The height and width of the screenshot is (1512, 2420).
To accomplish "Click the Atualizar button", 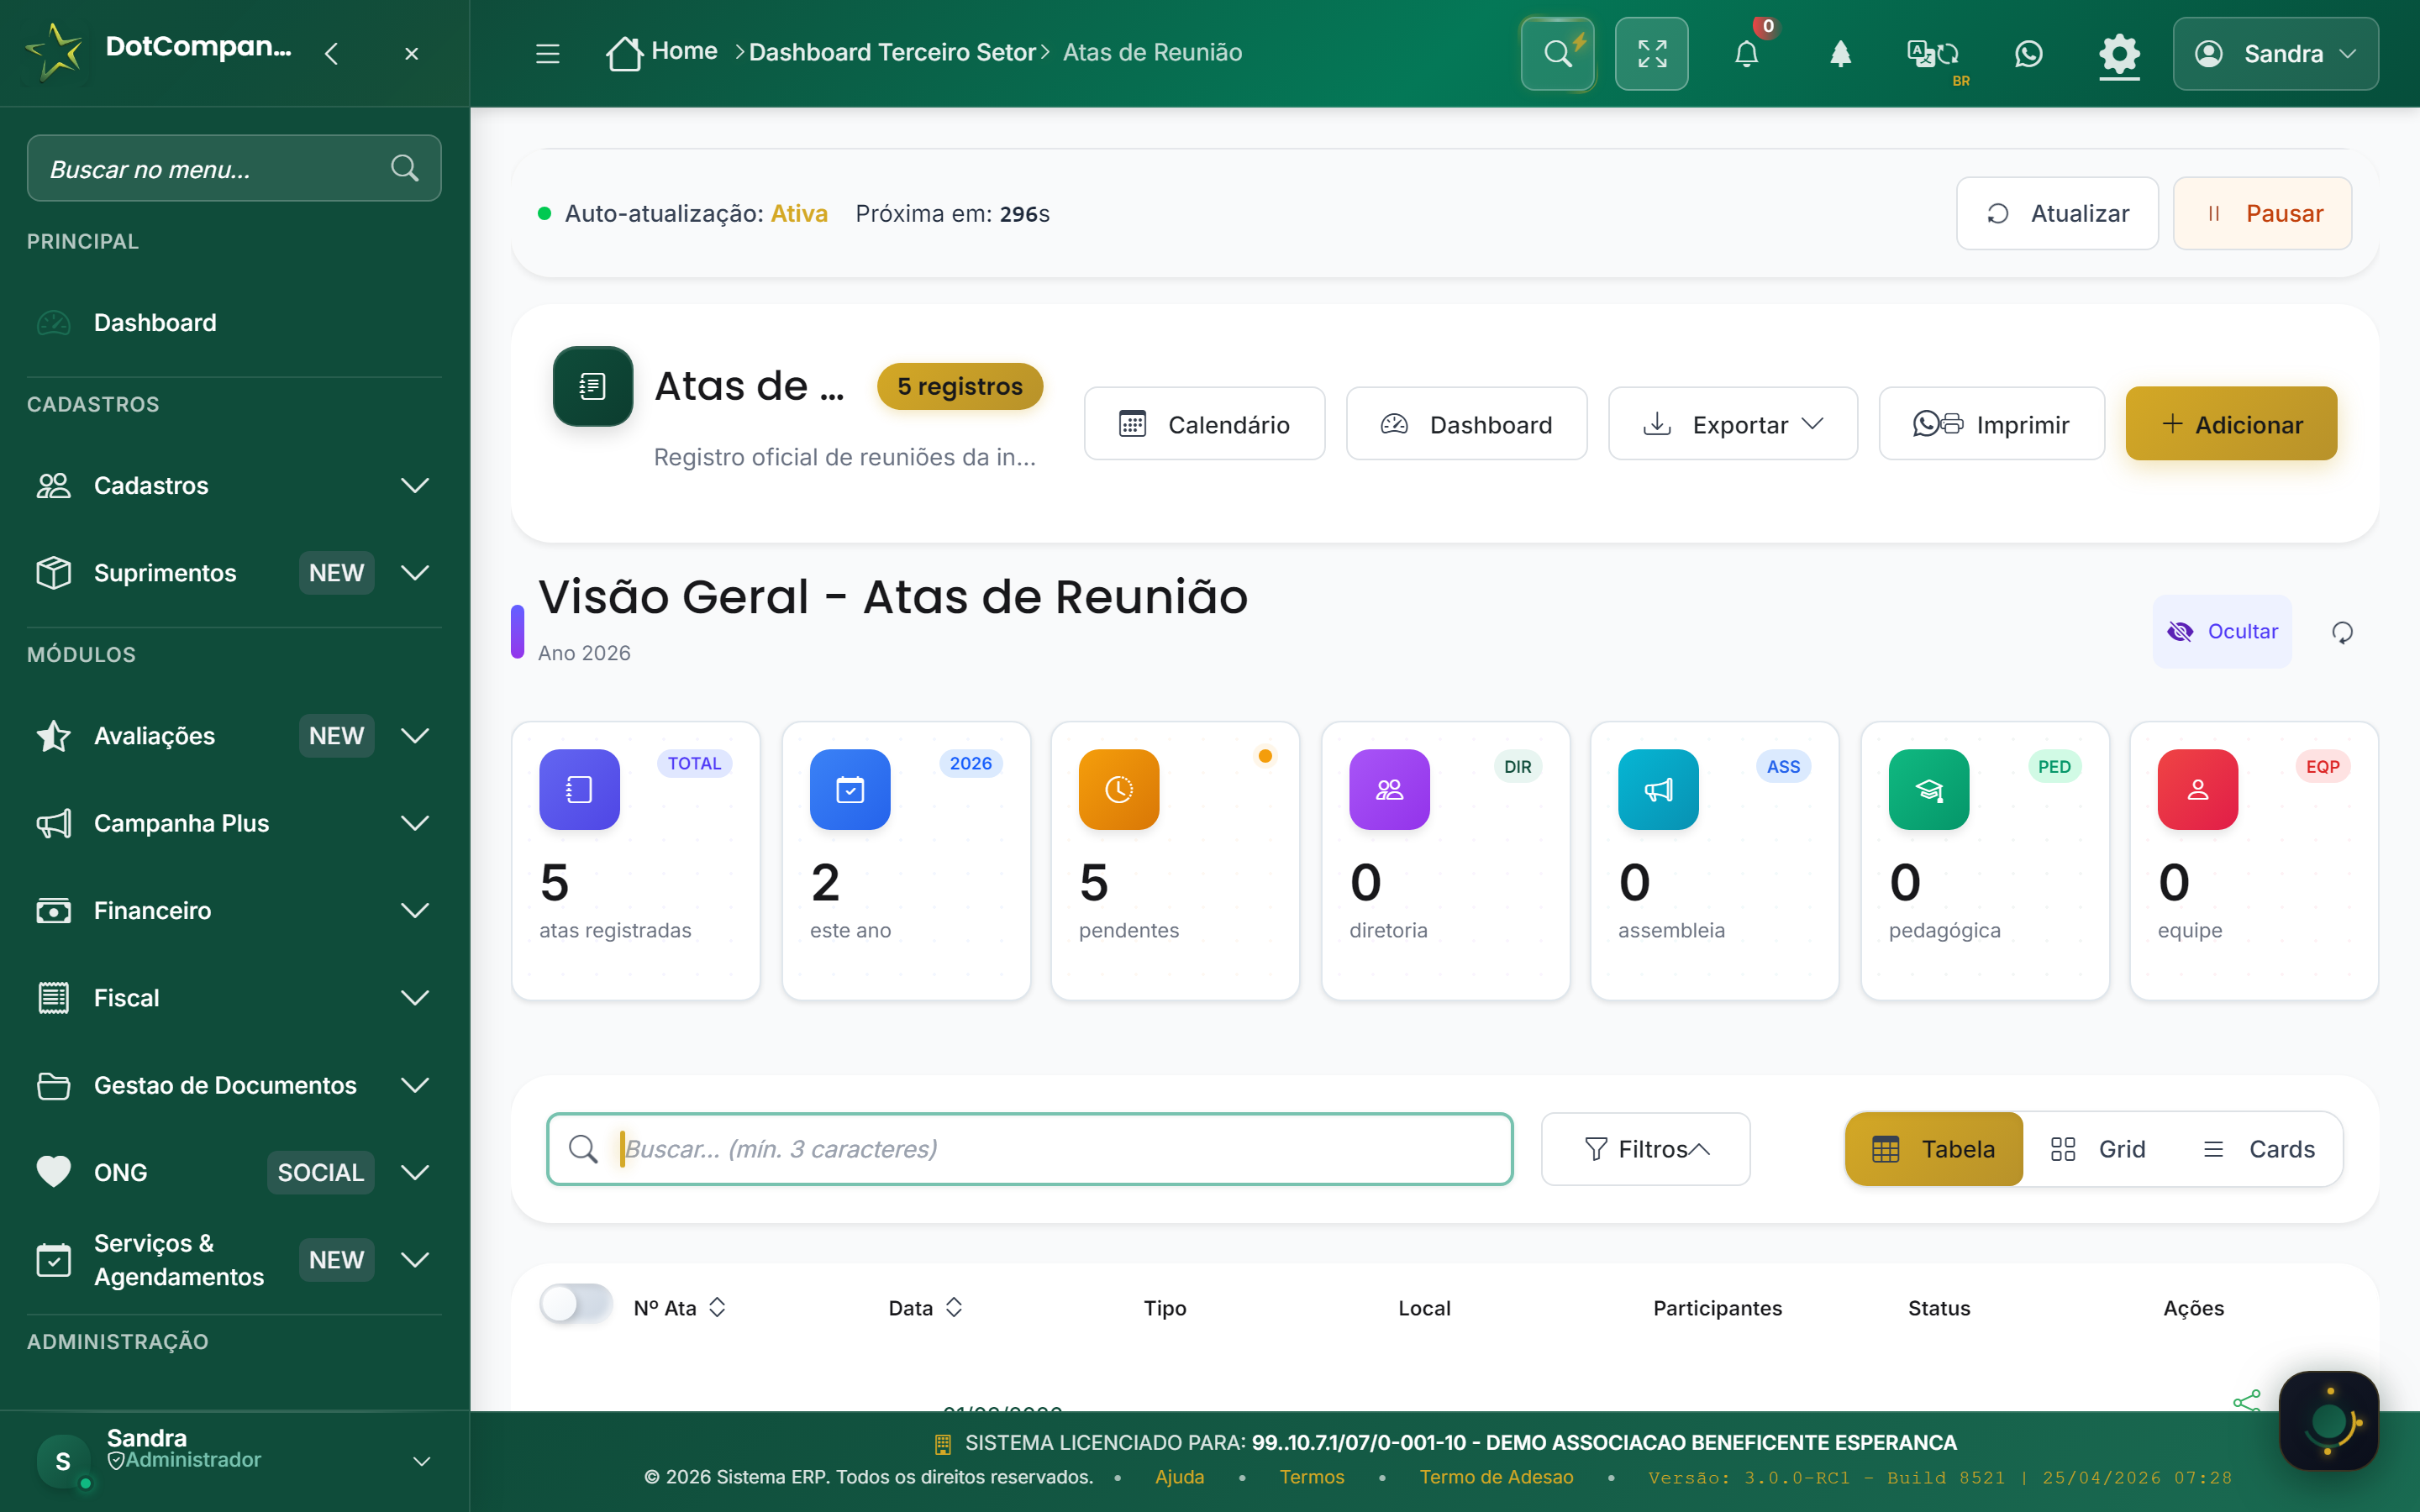I will pos(2057,213).
